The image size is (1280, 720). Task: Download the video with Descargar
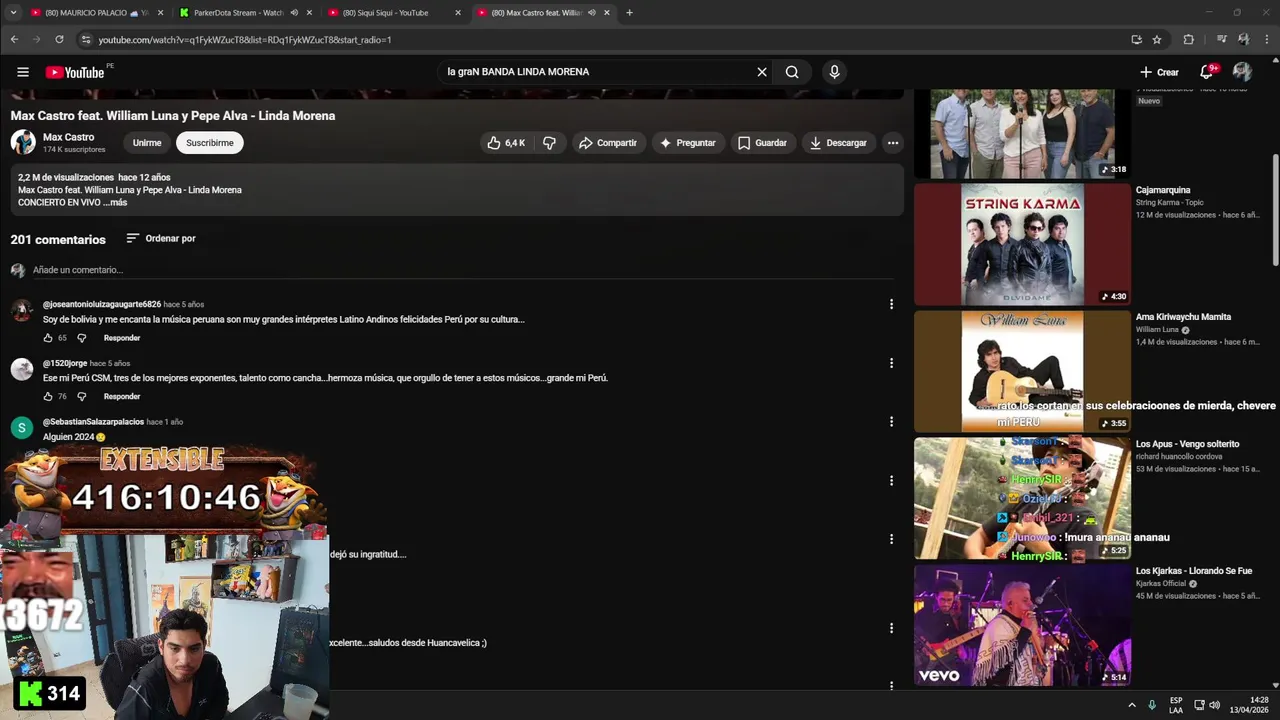(838, 143)
